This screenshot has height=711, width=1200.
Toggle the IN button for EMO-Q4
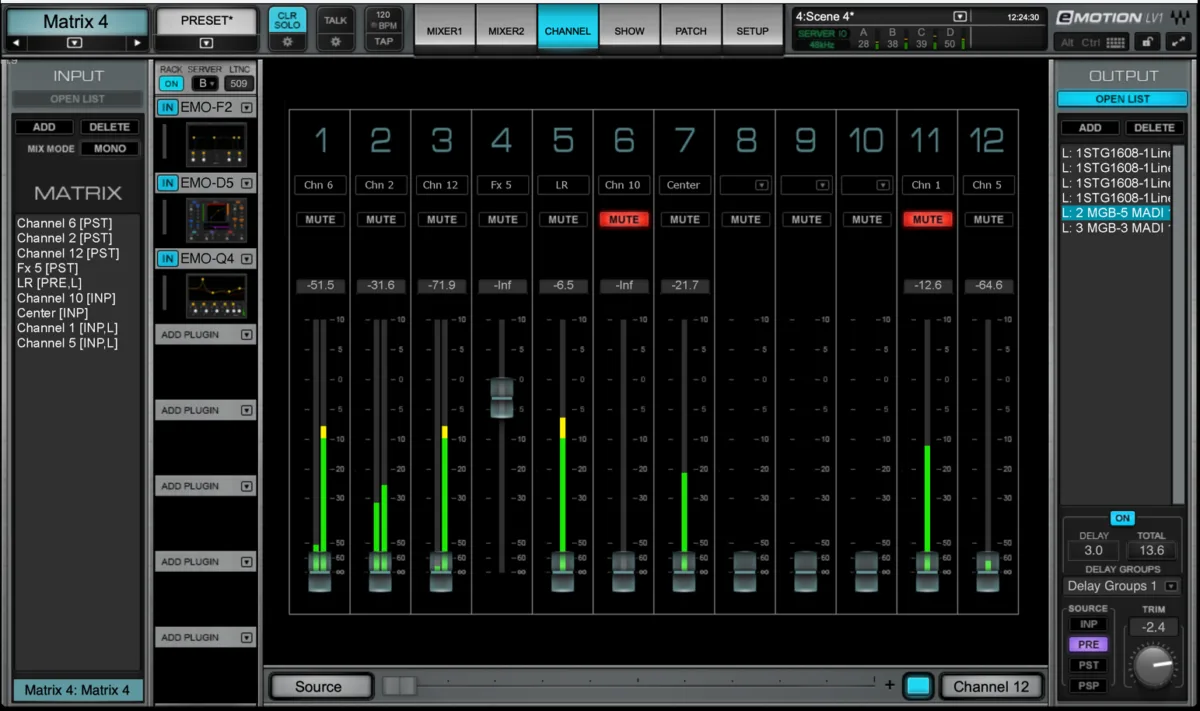point(167,259)
